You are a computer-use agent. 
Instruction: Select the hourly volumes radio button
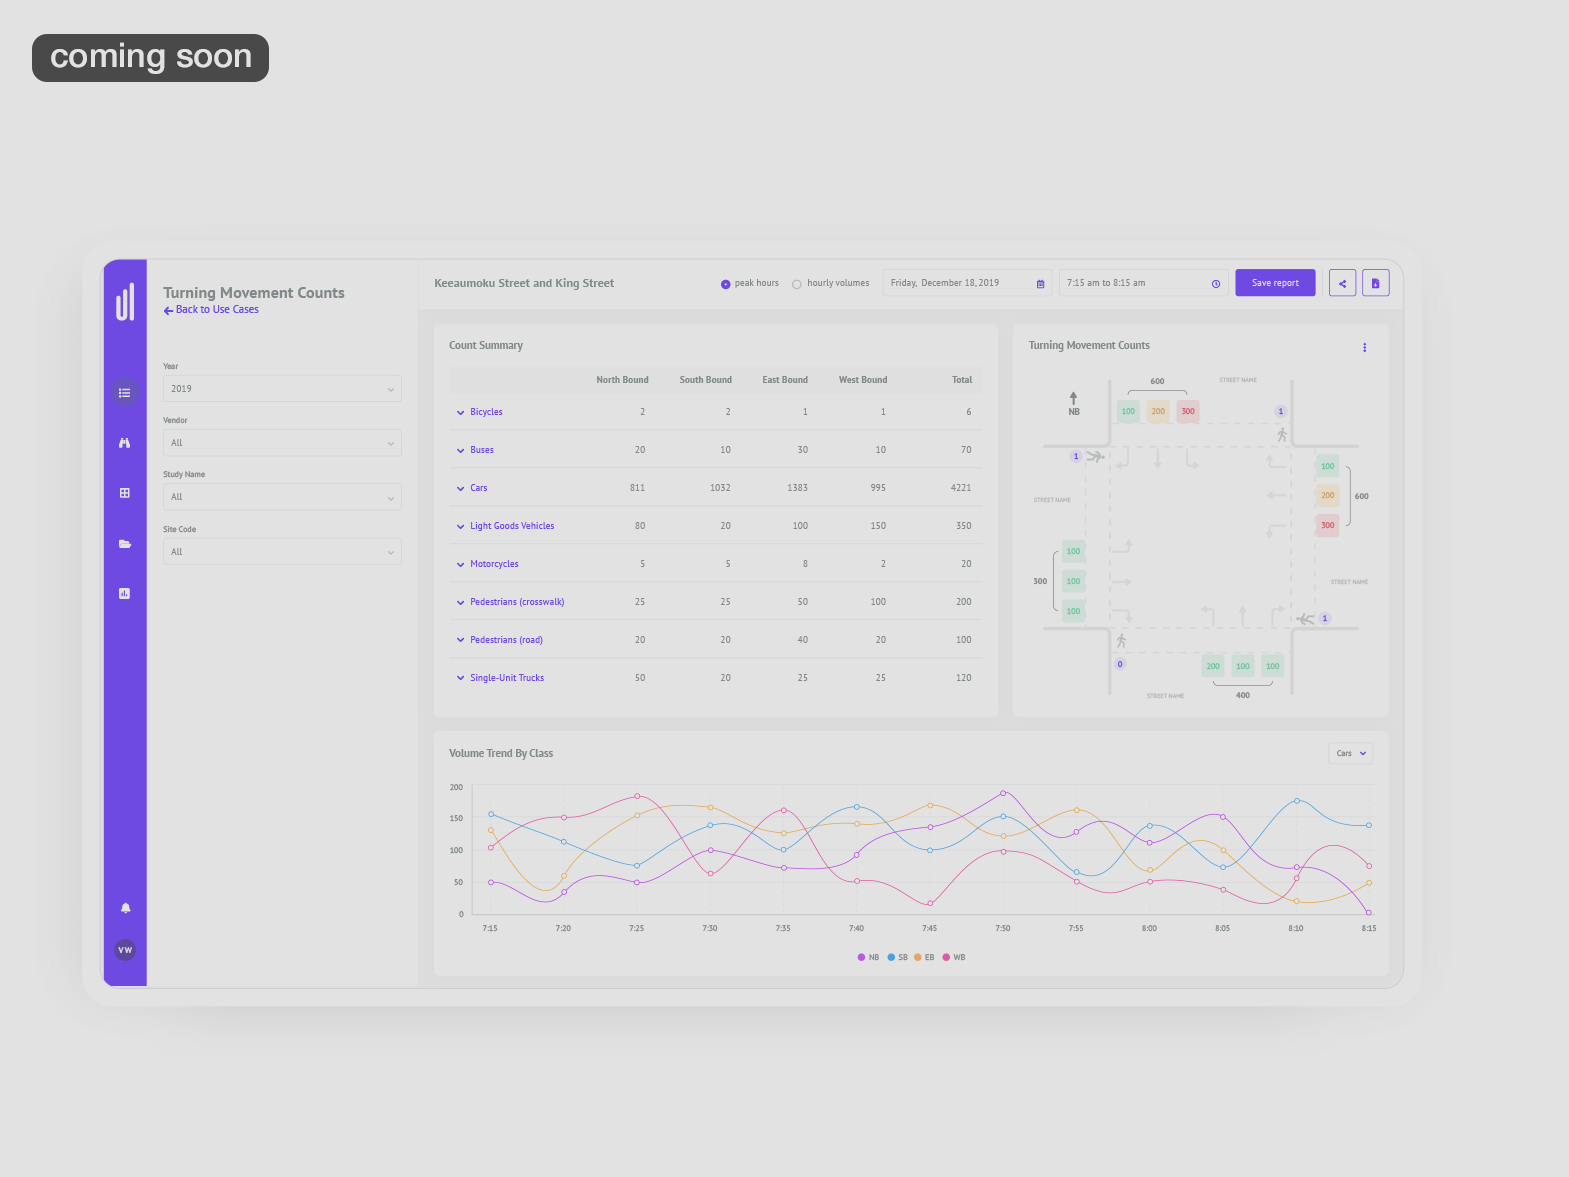797,284
